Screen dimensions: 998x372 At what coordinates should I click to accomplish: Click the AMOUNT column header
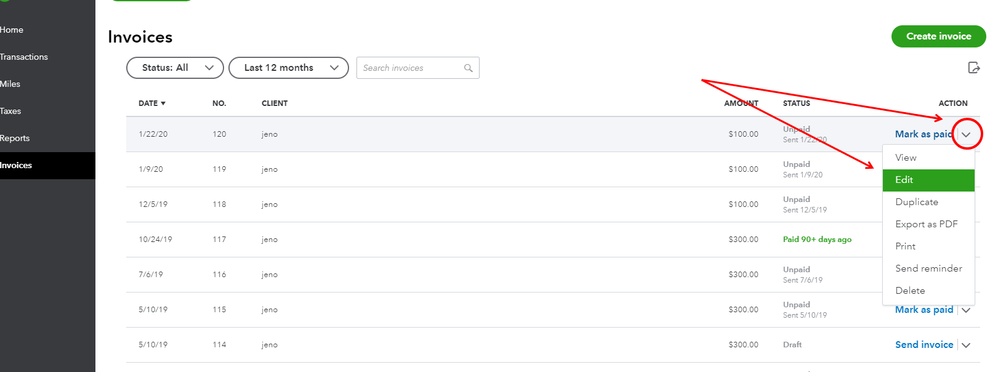741,103
